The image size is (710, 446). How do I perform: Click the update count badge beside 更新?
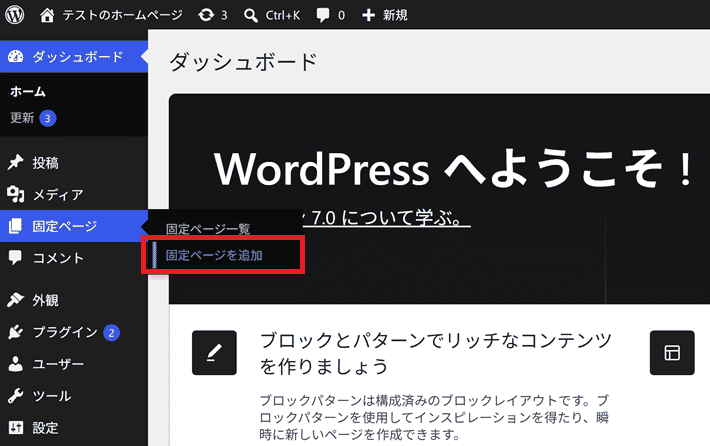(48, 119)
